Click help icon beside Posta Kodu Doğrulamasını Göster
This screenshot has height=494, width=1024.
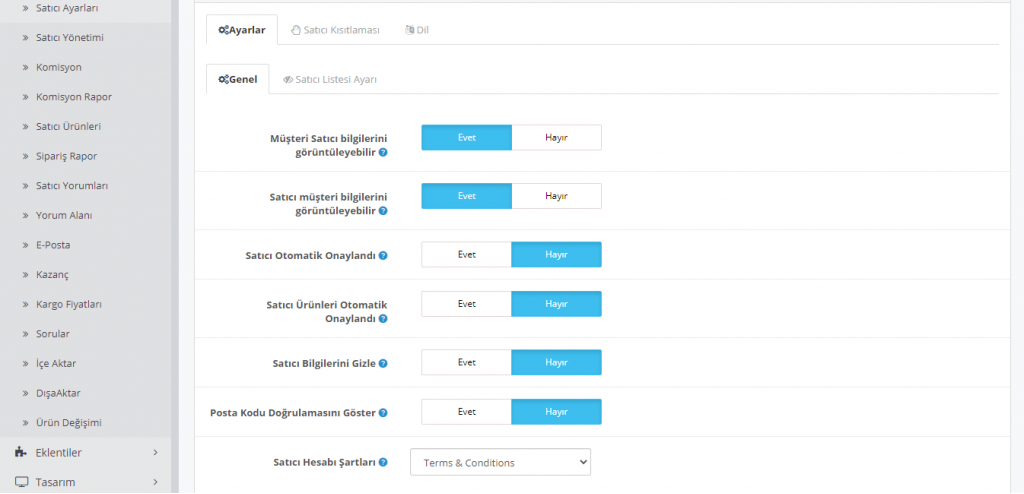(383, 413)
